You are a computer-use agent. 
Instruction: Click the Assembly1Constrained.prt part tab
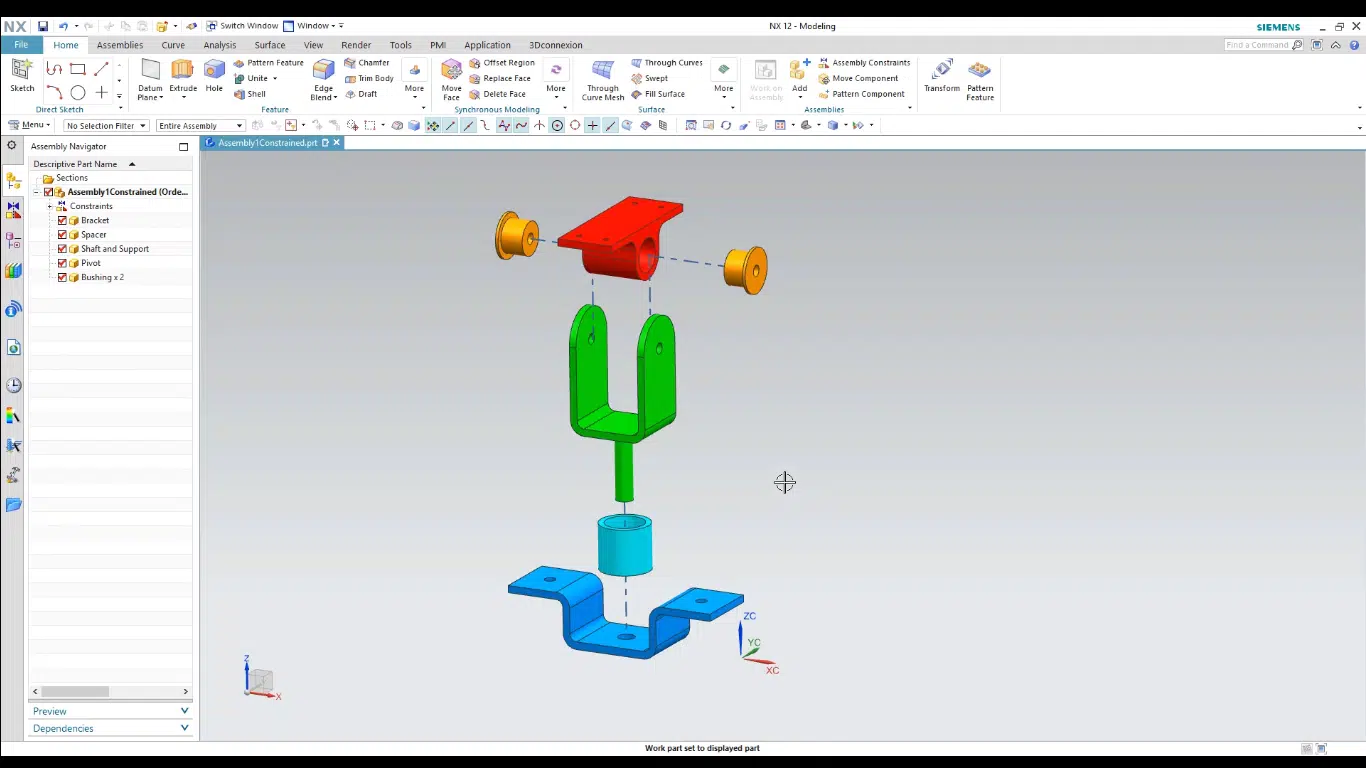coord(268,142)
